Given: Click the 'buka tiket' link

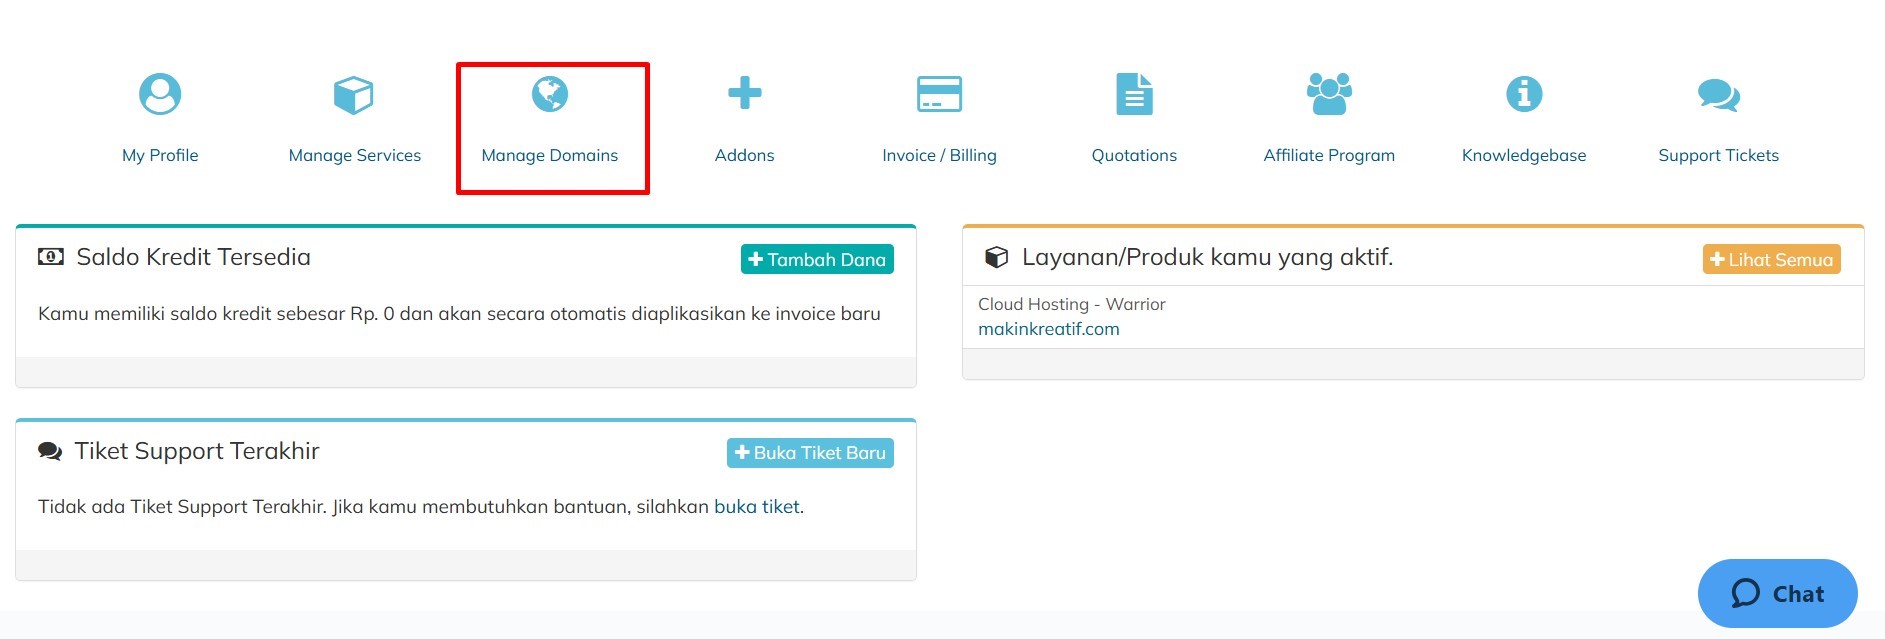Looking at the screenshot, I should [757, 507].
